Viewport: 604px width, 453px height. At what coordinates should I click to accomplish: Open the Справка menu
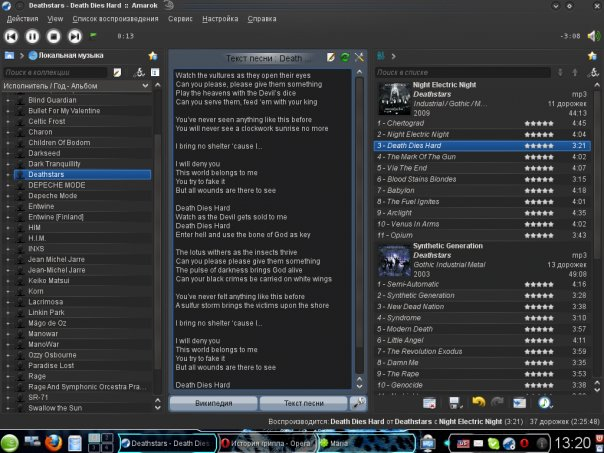tap(262, 18)
